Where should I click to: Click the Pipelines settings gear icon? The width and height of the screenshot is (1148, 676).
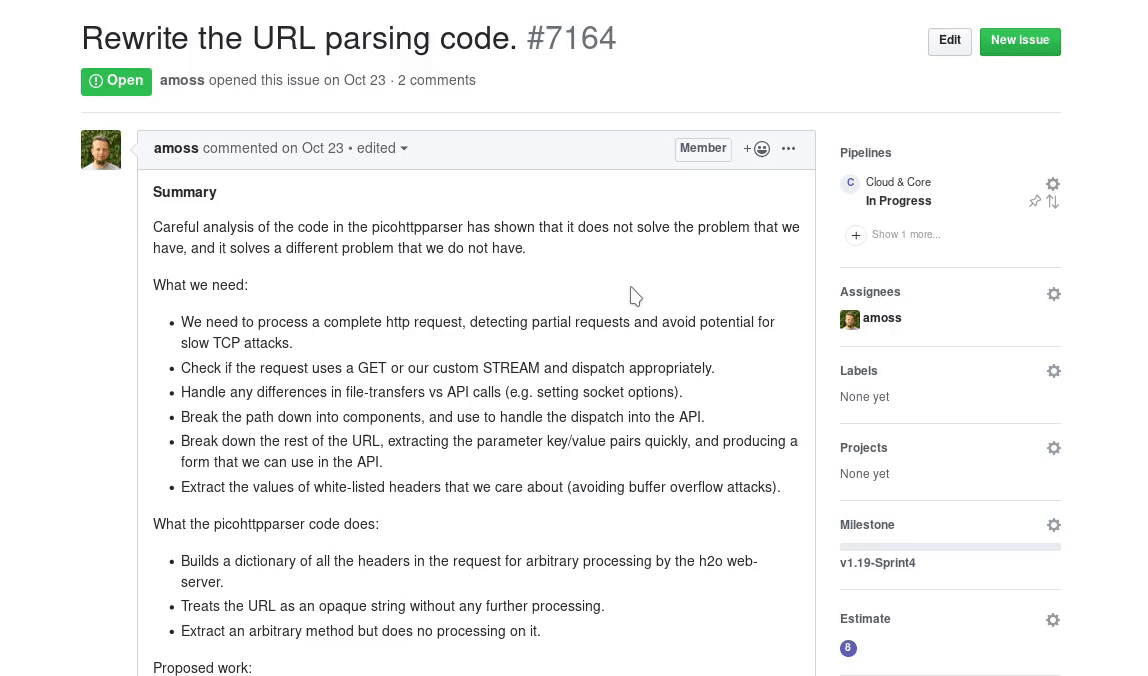tap(1053, 183)
